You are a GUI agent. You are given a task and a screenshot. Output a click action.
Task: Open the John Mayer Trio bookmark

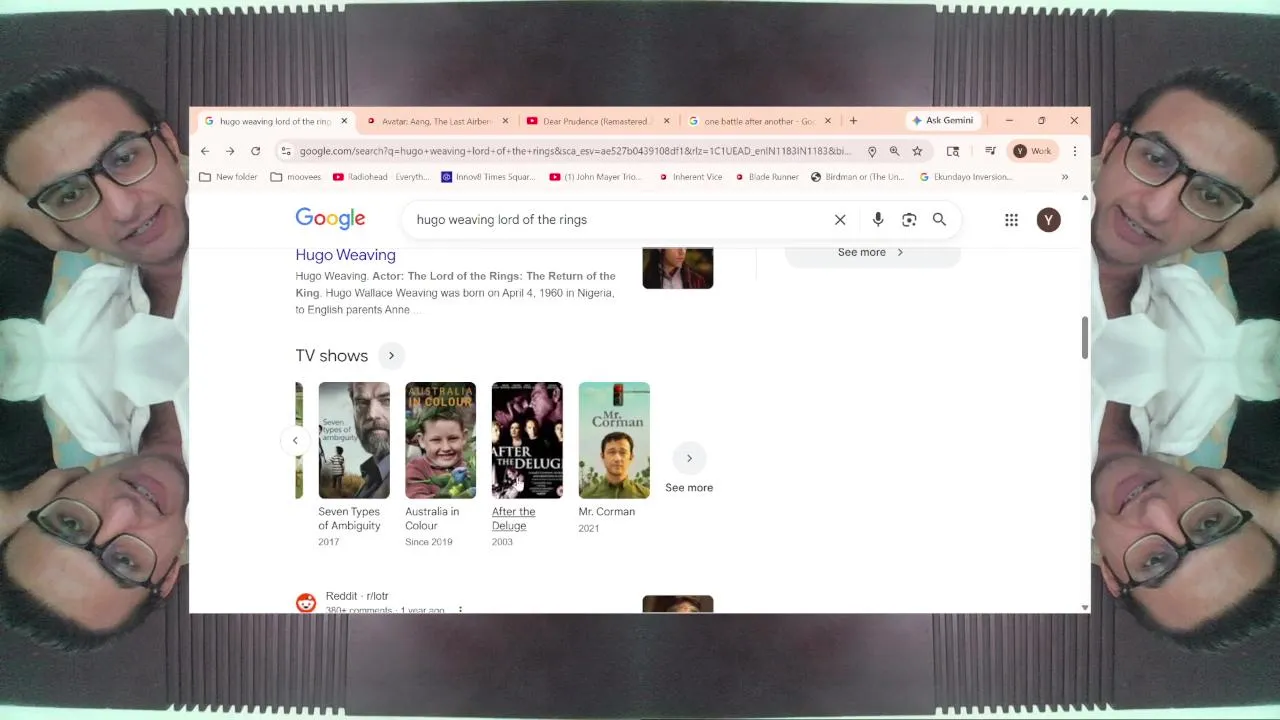(x=596, y=177)
